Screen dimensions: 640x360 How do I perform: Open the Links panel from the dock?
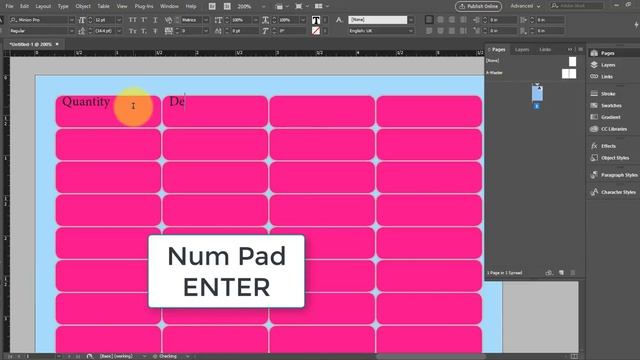pos(602,77)
